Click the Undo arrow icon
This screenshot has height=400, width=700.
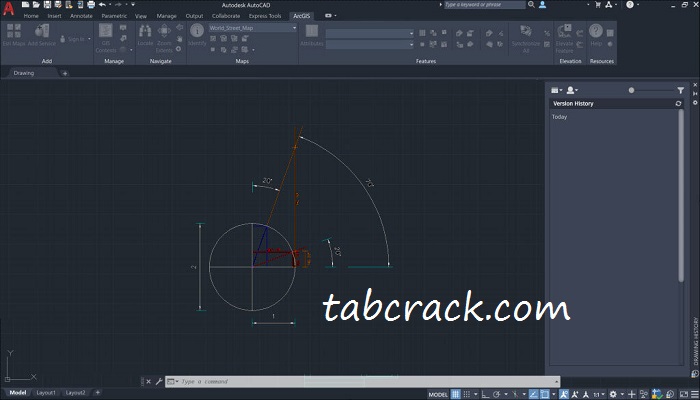102,5
